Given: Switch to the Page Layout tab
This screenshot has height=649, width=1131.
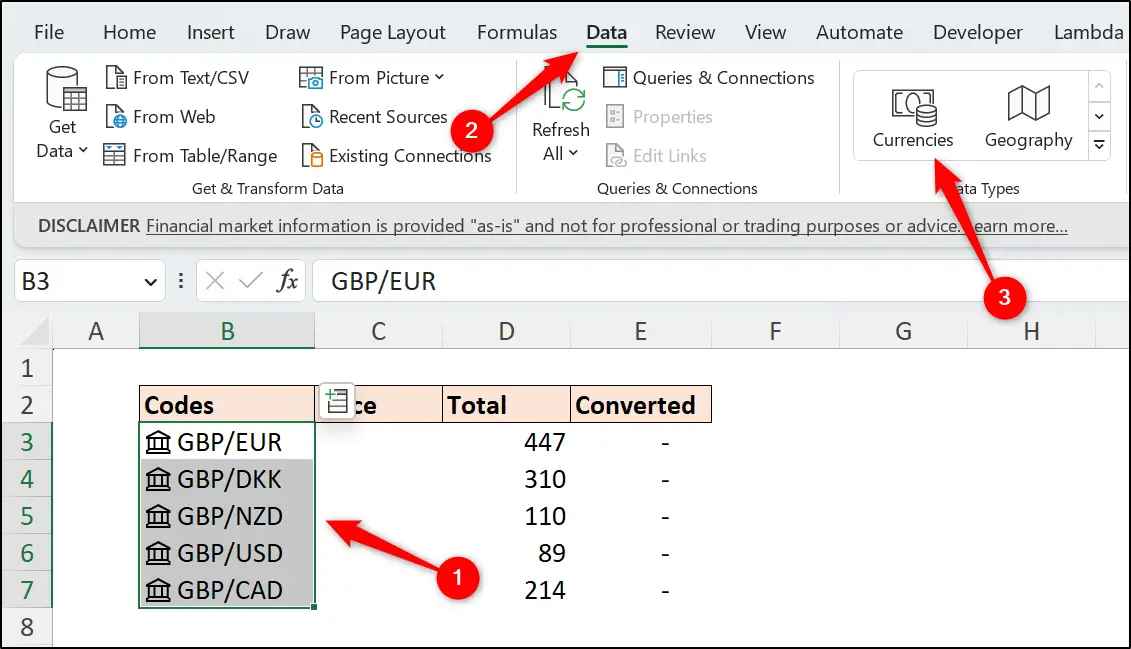Looking at the screenshot, I should [x=392, y=32].
